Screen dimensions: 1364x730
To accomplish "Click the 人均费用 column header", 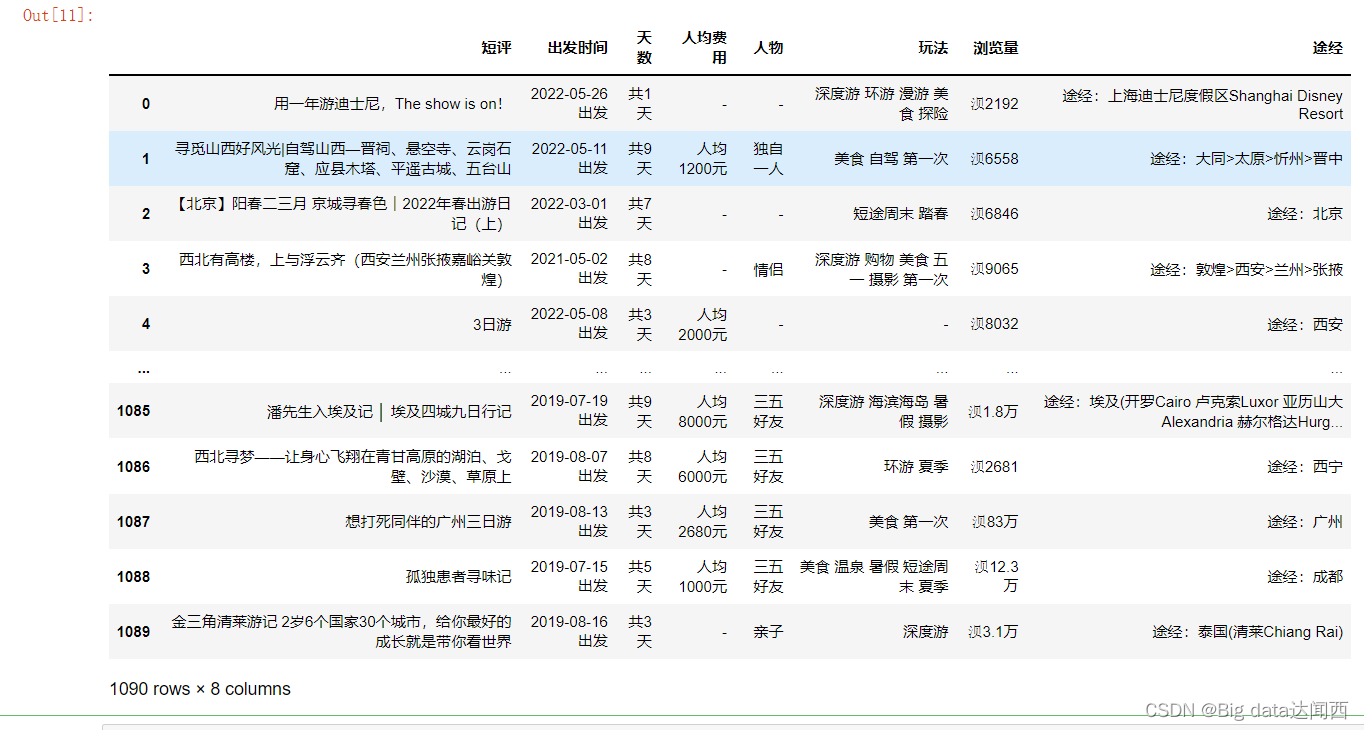I will pyautogui.click(x=704, y=48).
